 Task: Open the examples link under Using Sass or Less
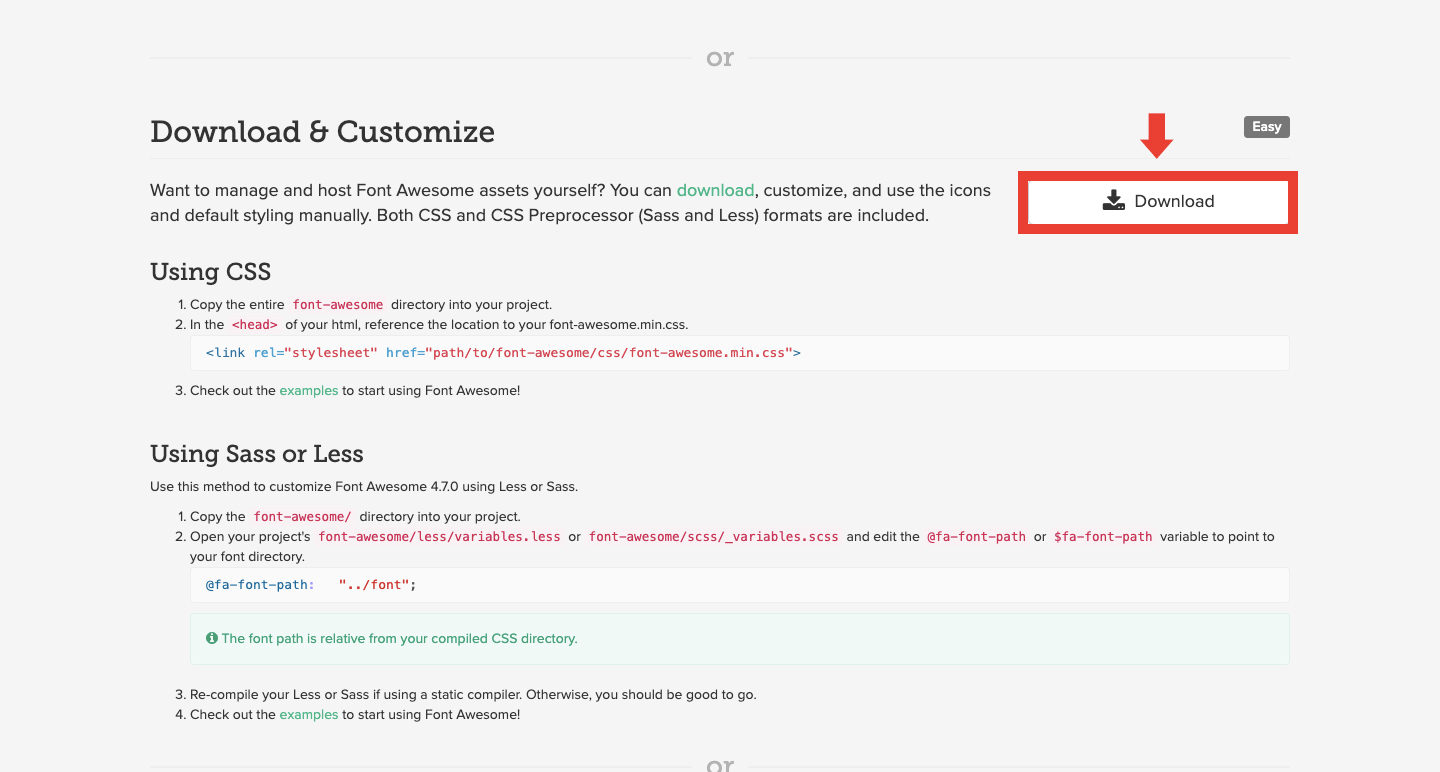click(309, 715)
